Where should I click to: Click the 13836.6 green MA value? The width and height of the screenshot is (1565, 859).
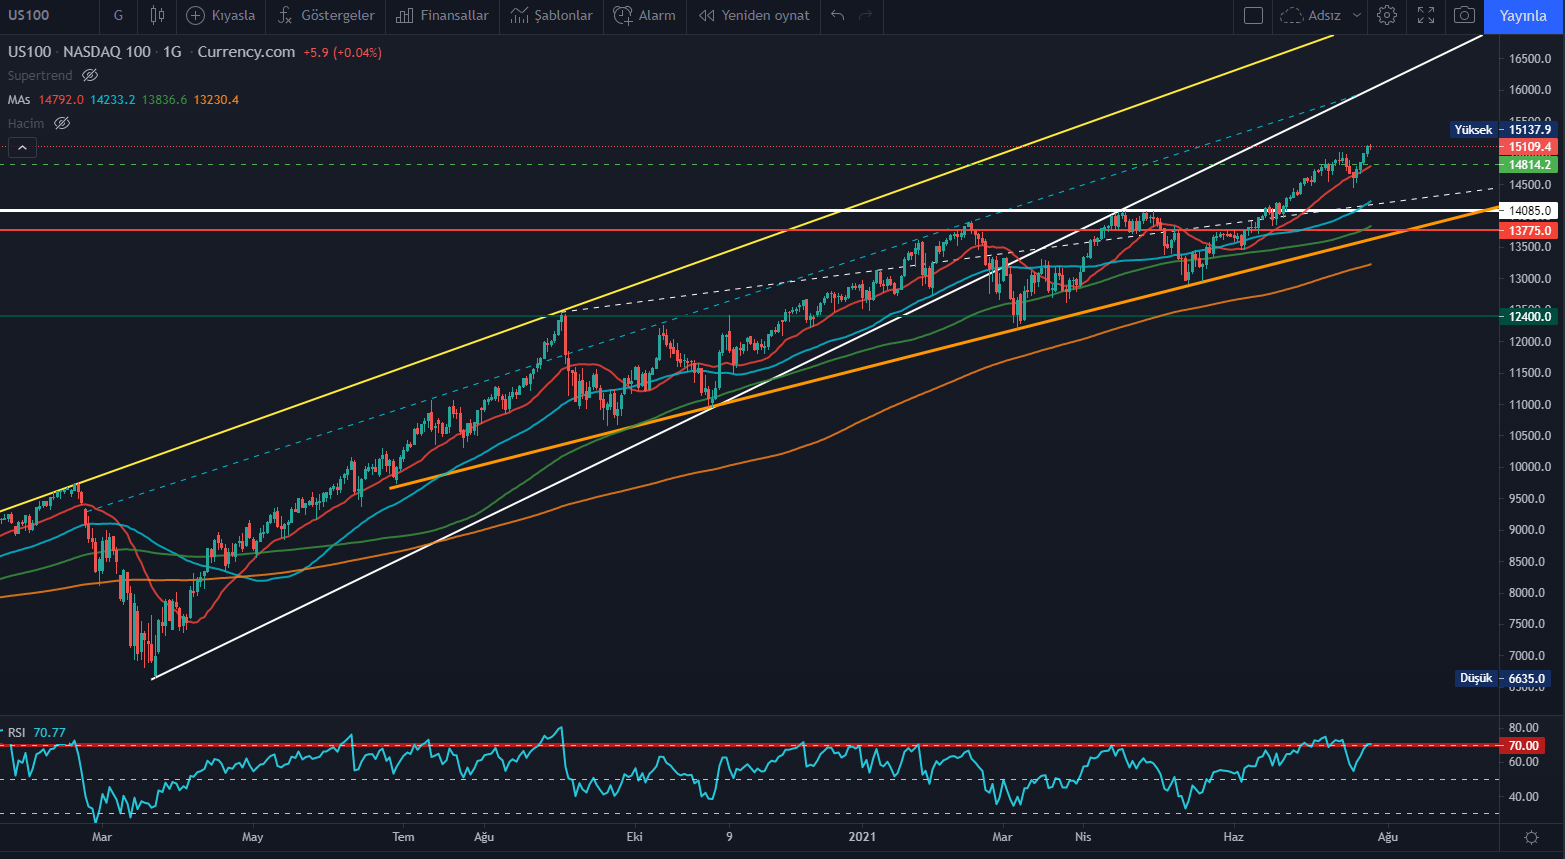click(x=164, y=100)
